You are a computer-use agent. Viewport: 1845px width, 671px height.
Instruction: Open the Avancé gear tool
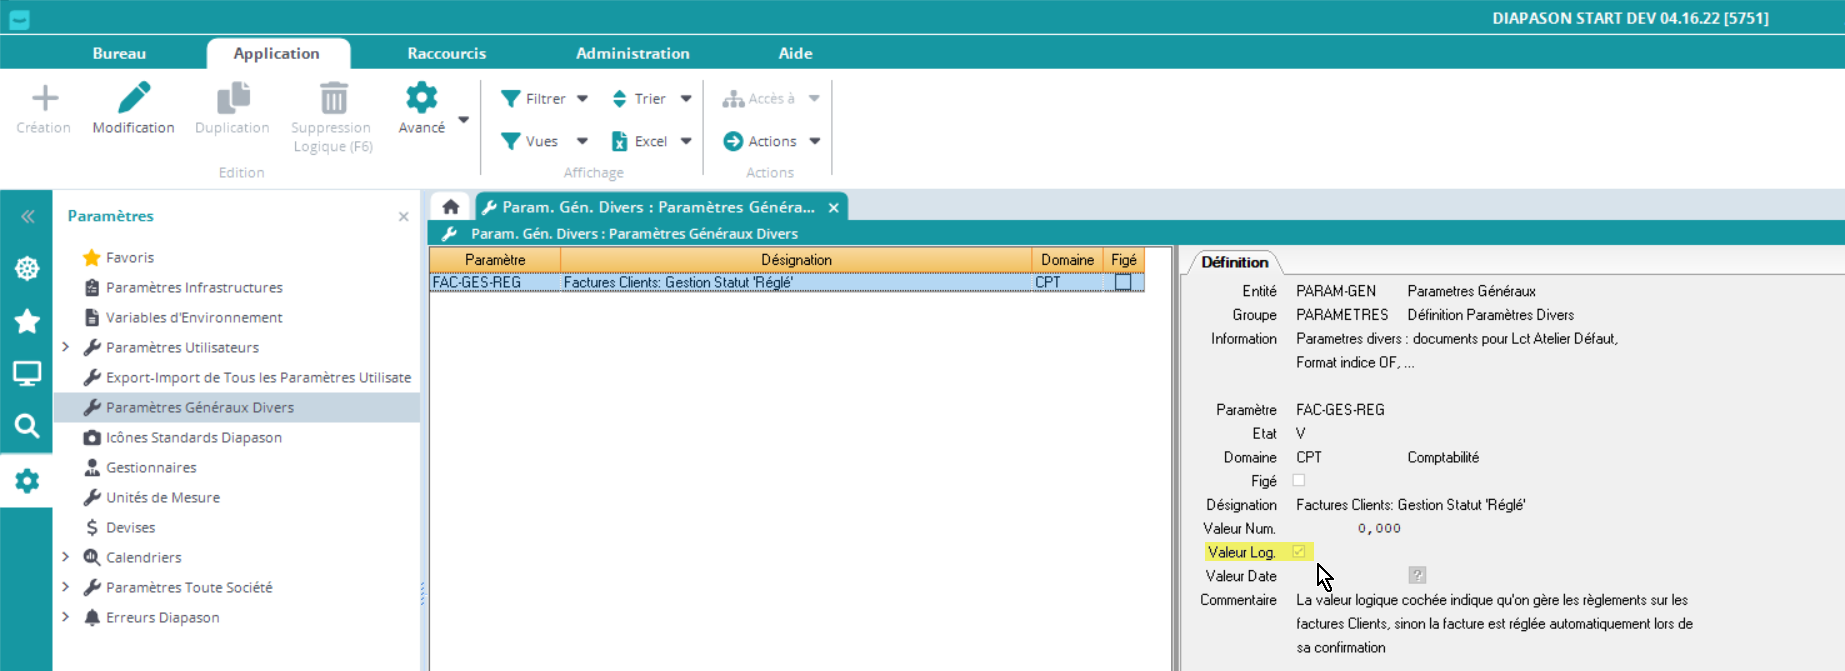421,99
